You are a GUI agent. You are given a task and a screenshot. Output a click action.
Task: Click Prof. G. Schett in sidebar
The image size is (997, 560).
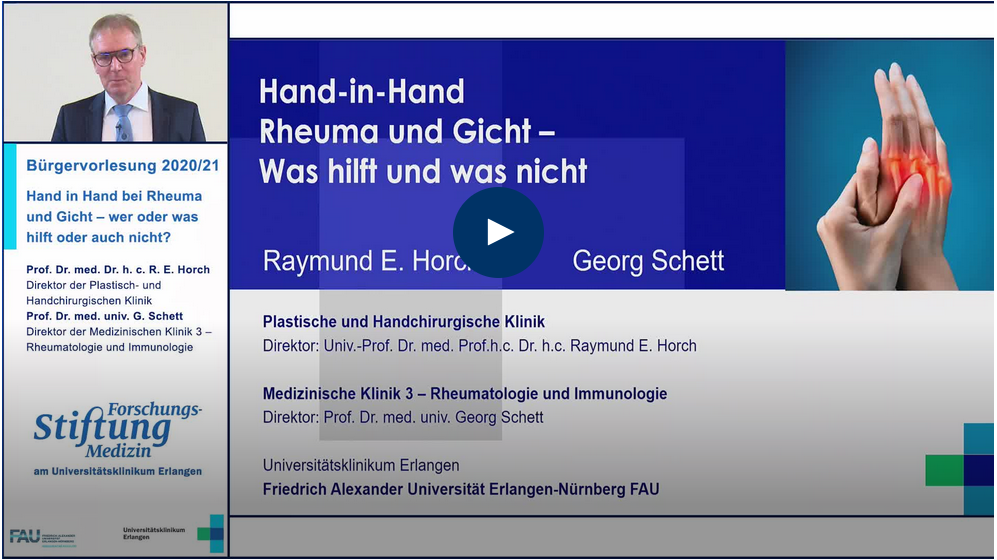point(105,317)
